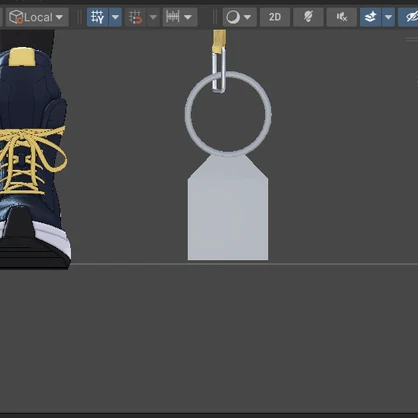Switch to 2D view mode
The image size is (418, 418).
point(275,17)
